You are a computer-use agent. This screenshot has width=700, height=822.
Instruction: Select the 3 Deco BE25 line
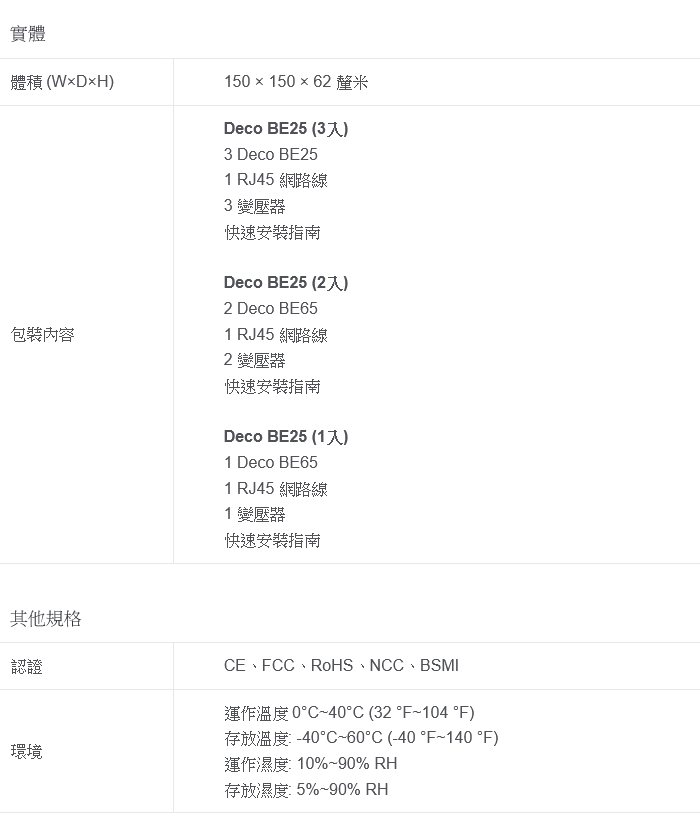(x=271, y=155)
